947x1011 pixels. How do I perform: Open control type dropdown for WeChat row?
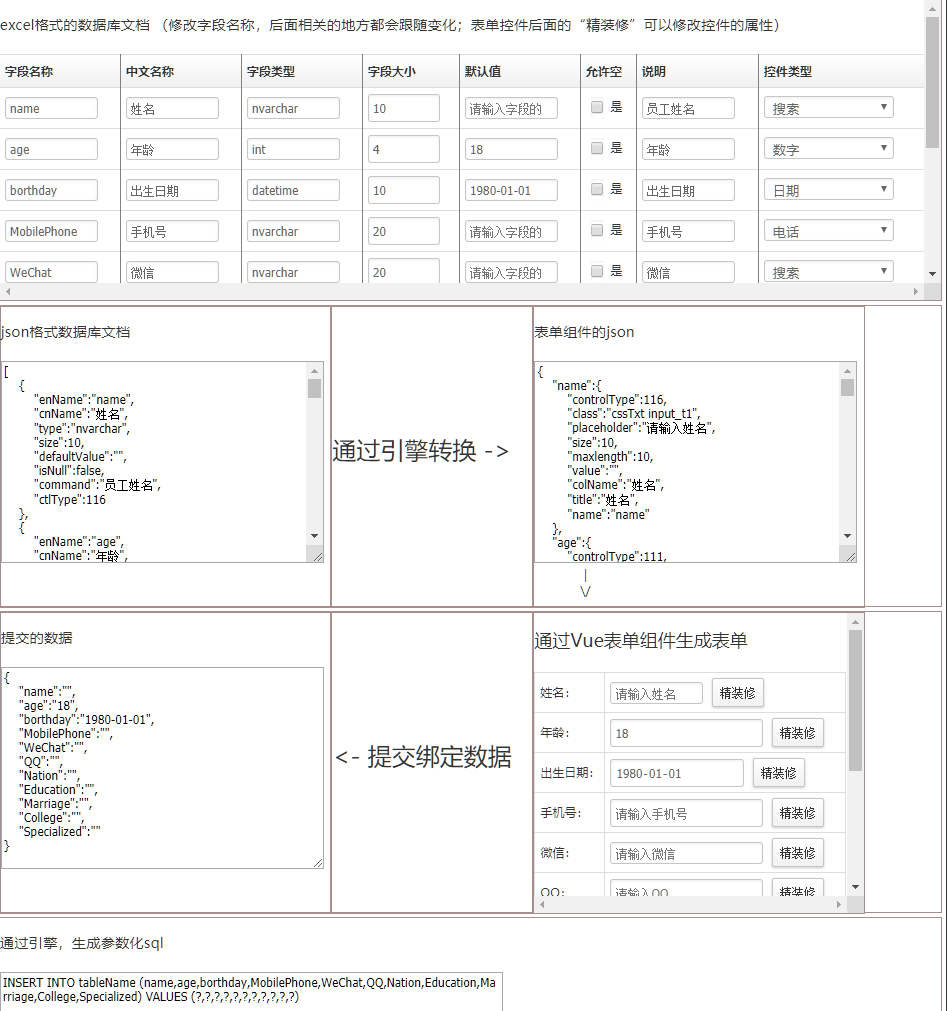[x=828, y=271]
